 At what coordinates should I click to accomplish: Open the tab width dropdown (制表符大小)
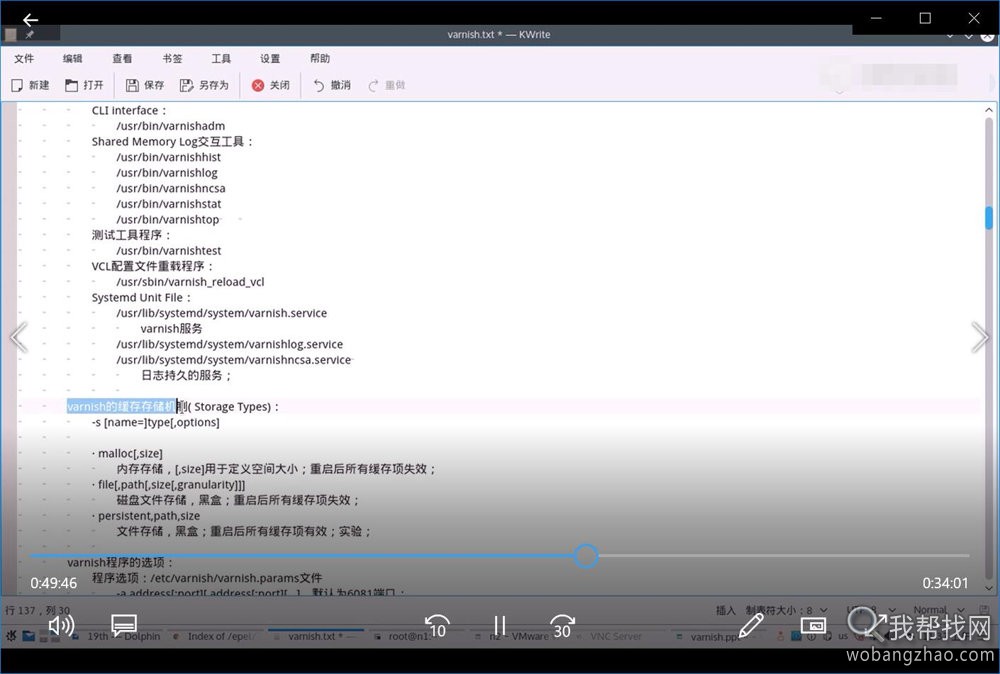786,610
